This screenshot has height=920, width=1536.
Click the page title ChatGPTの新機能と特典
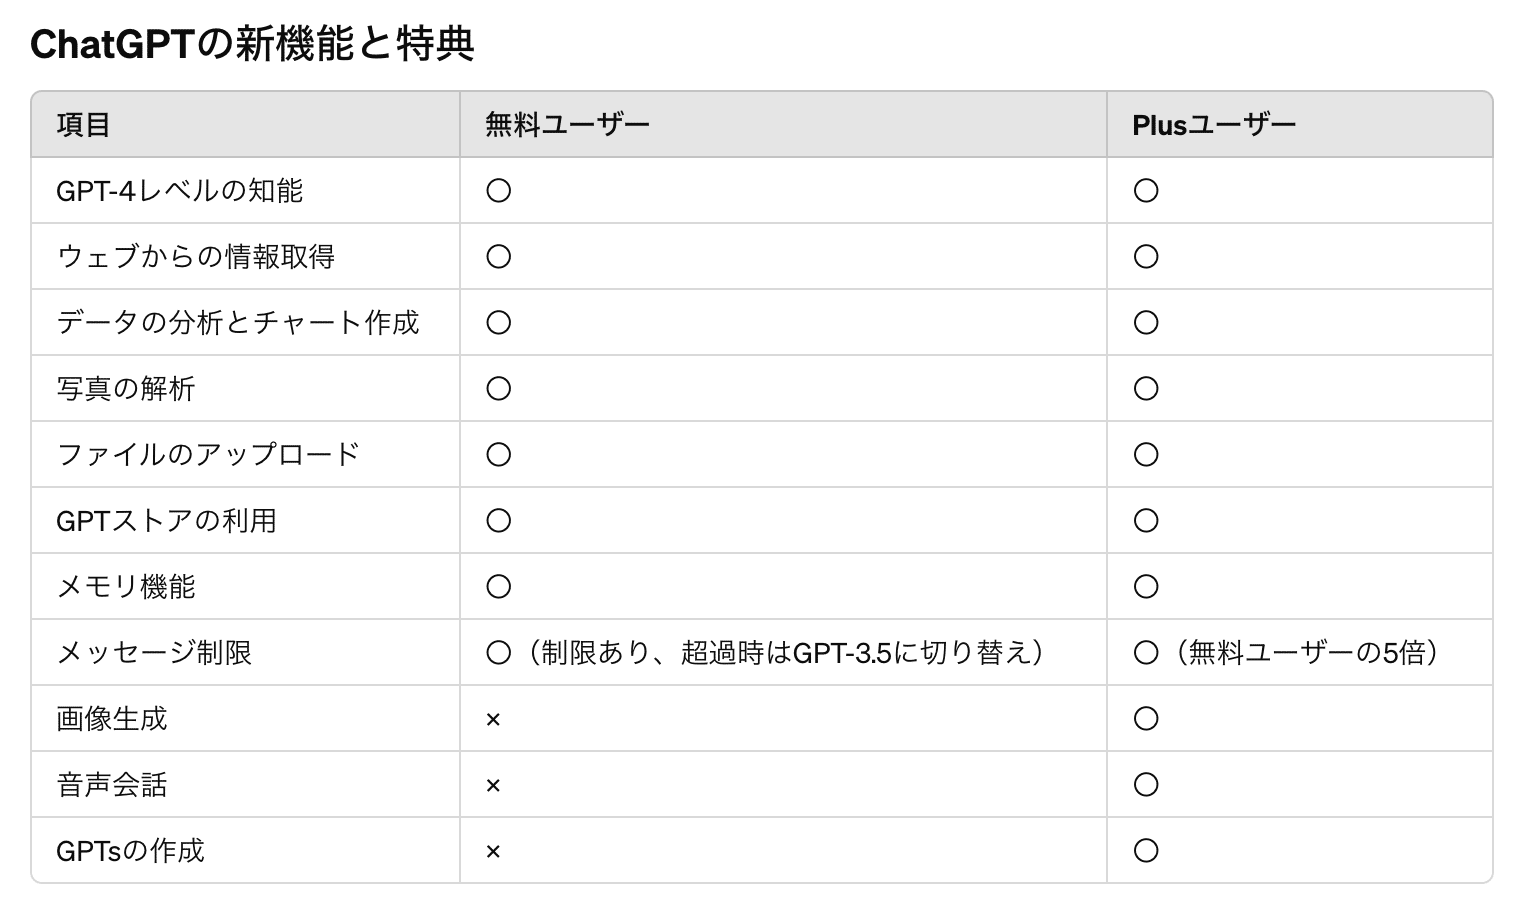pos(252,44)
